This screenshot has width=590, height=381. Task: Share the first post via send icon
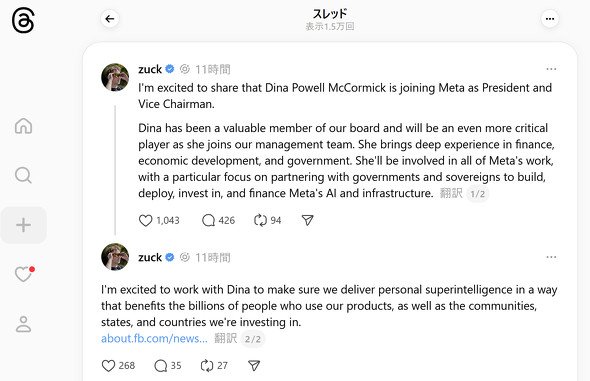307,220
